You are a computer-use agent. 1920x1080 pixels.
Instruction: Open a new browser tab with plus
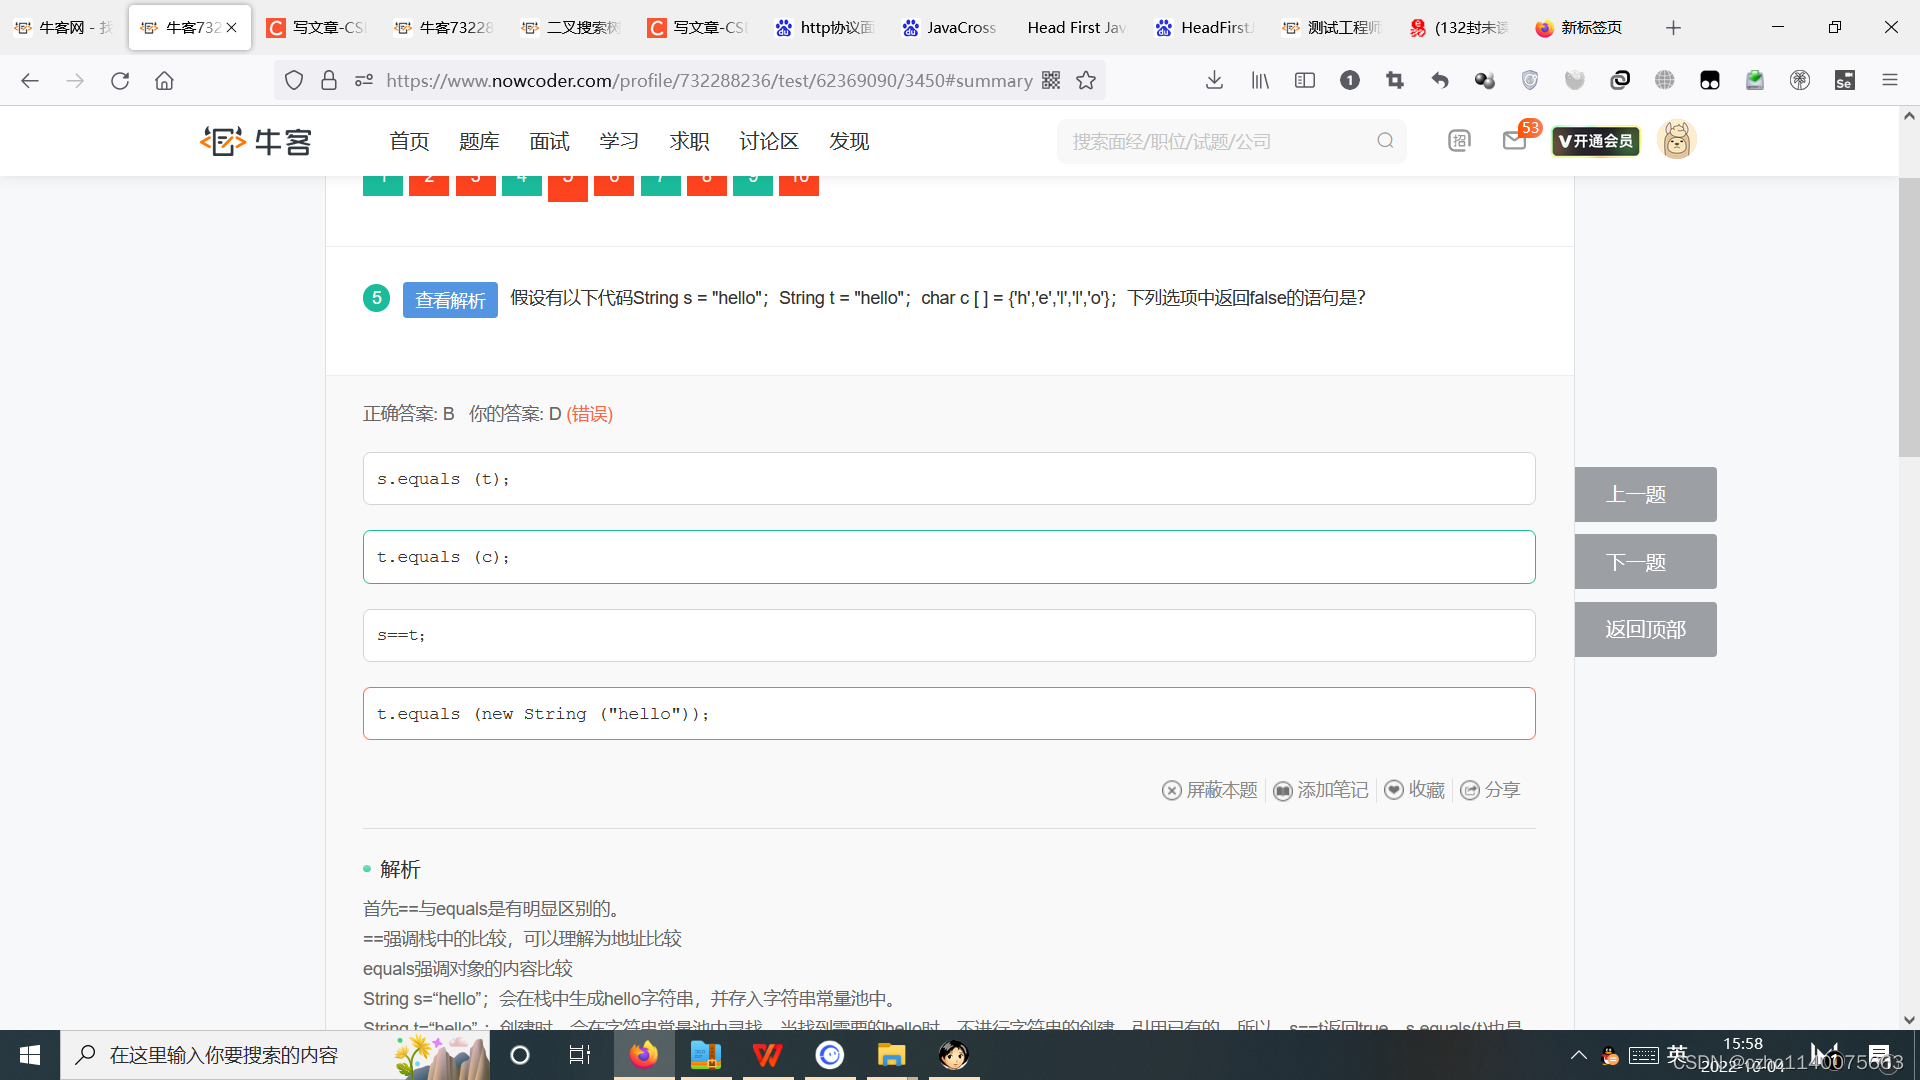pos(1673,27)
